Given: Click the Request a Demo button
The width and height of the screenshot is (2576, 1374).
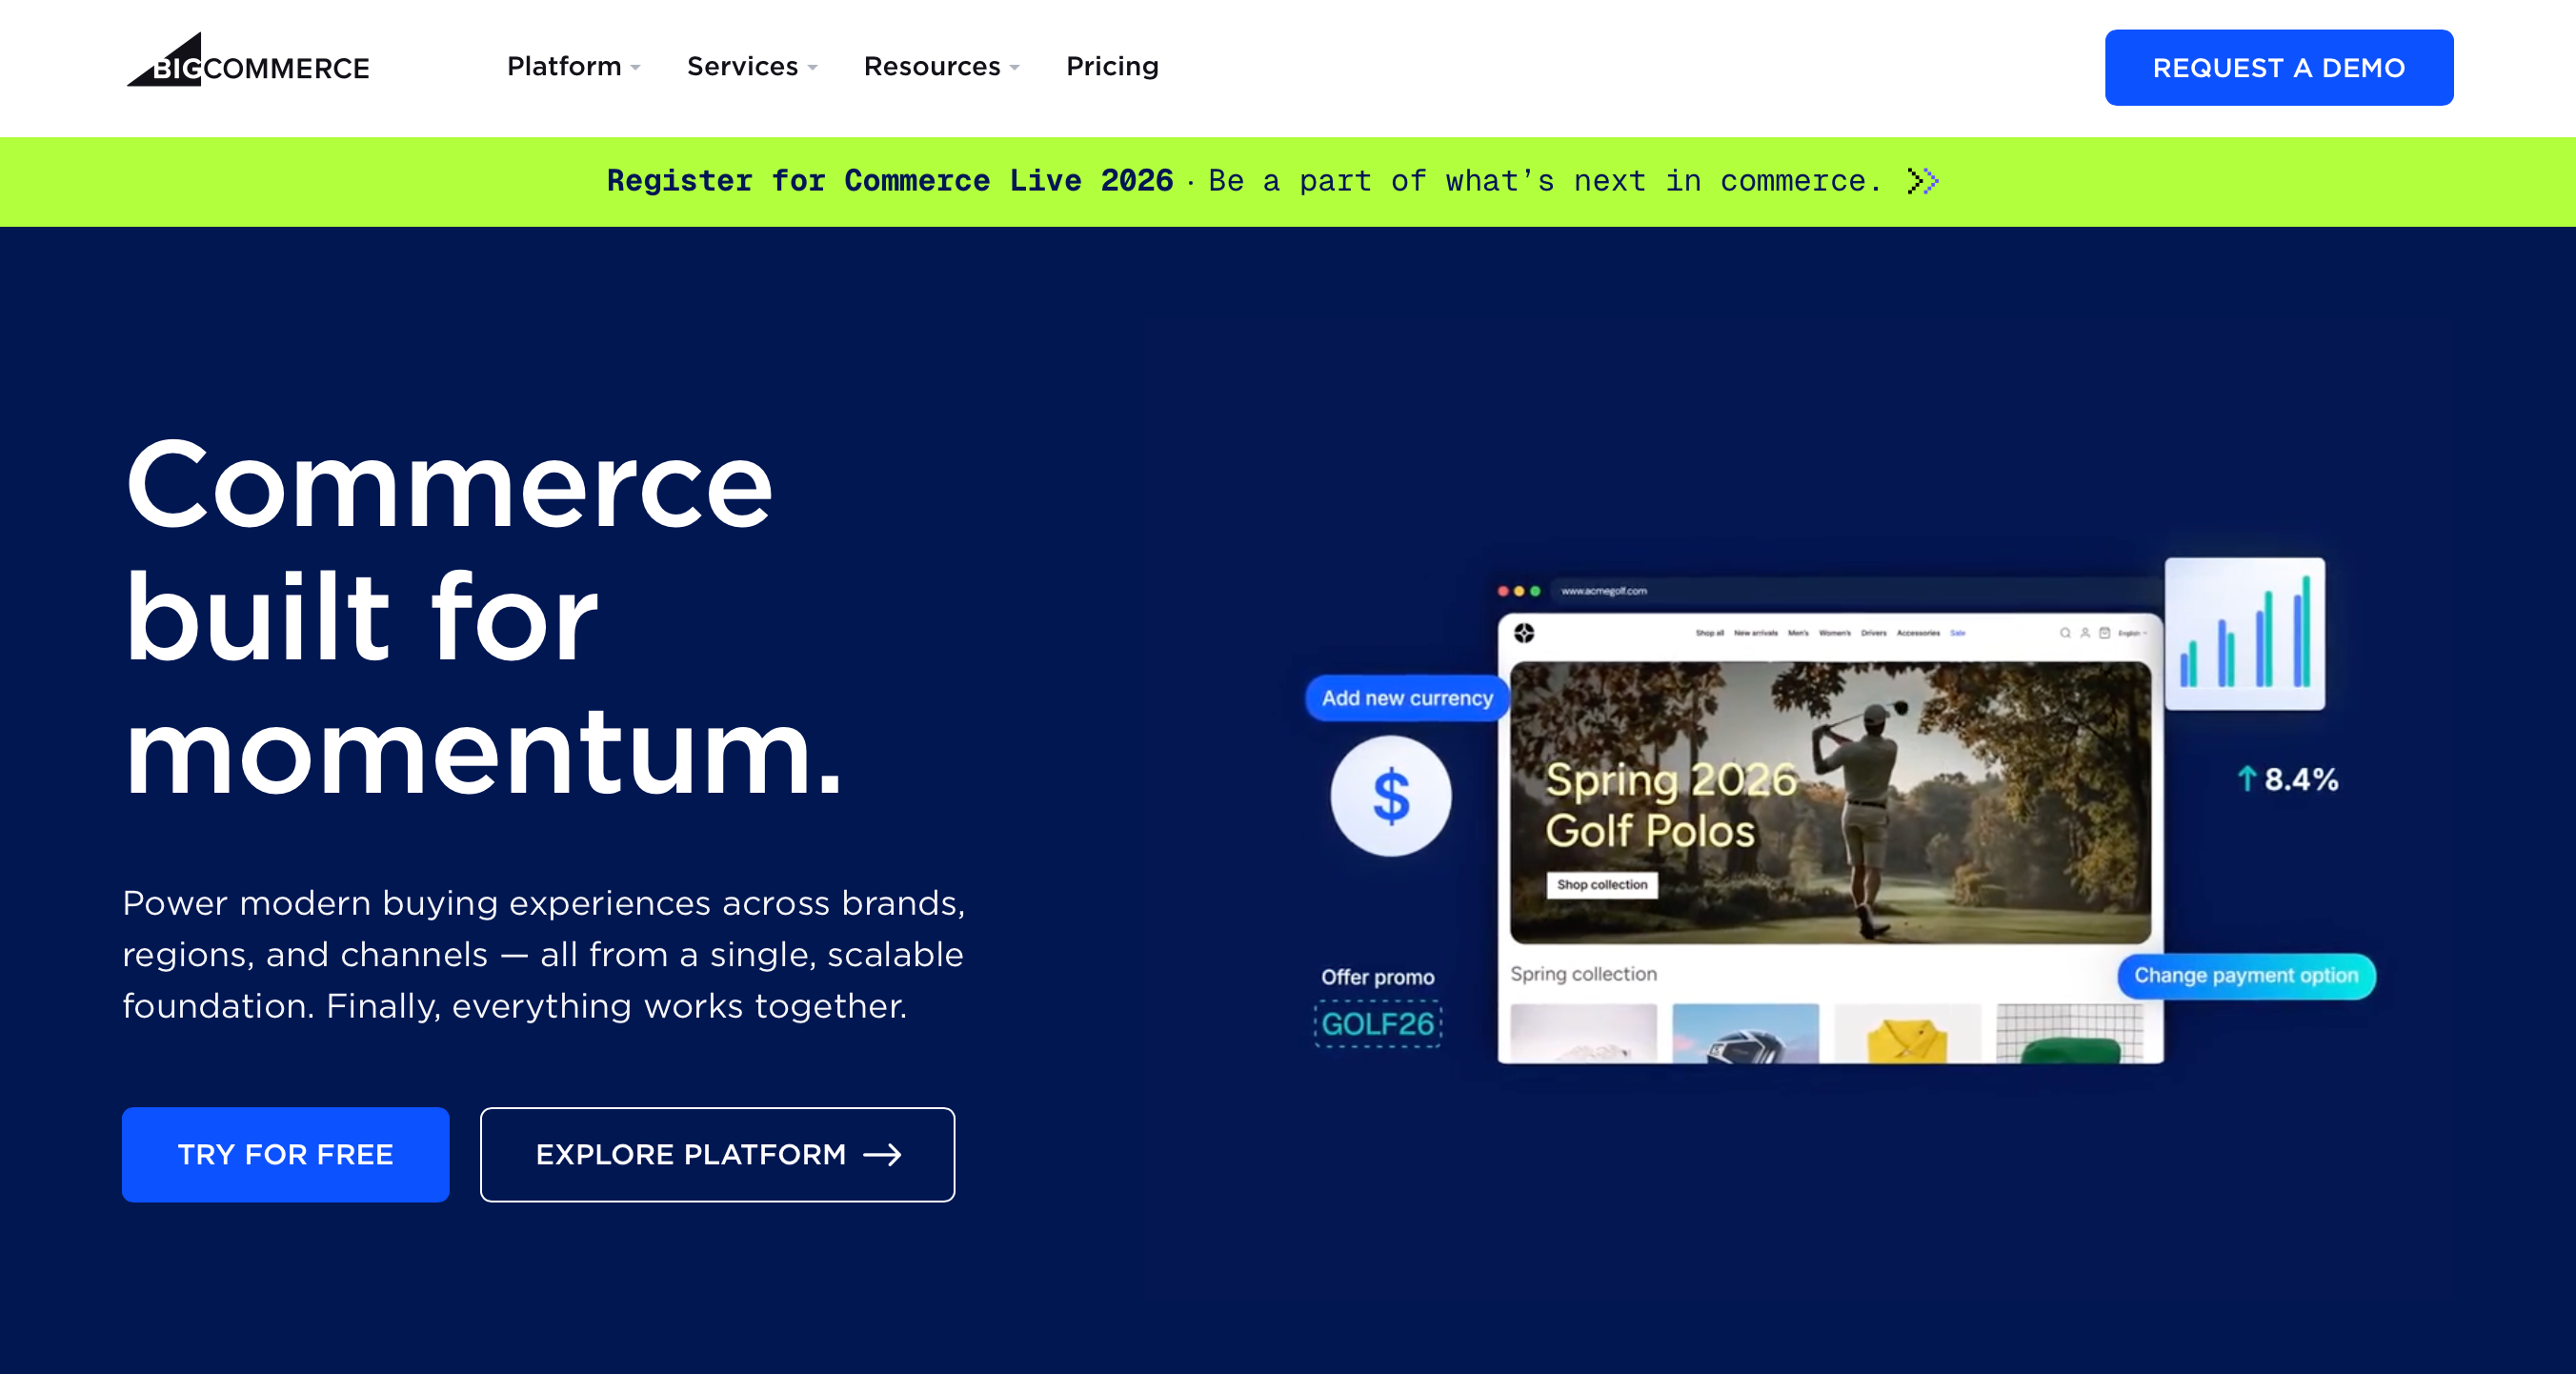Looking at the screenshot, I should point(2278,68).
